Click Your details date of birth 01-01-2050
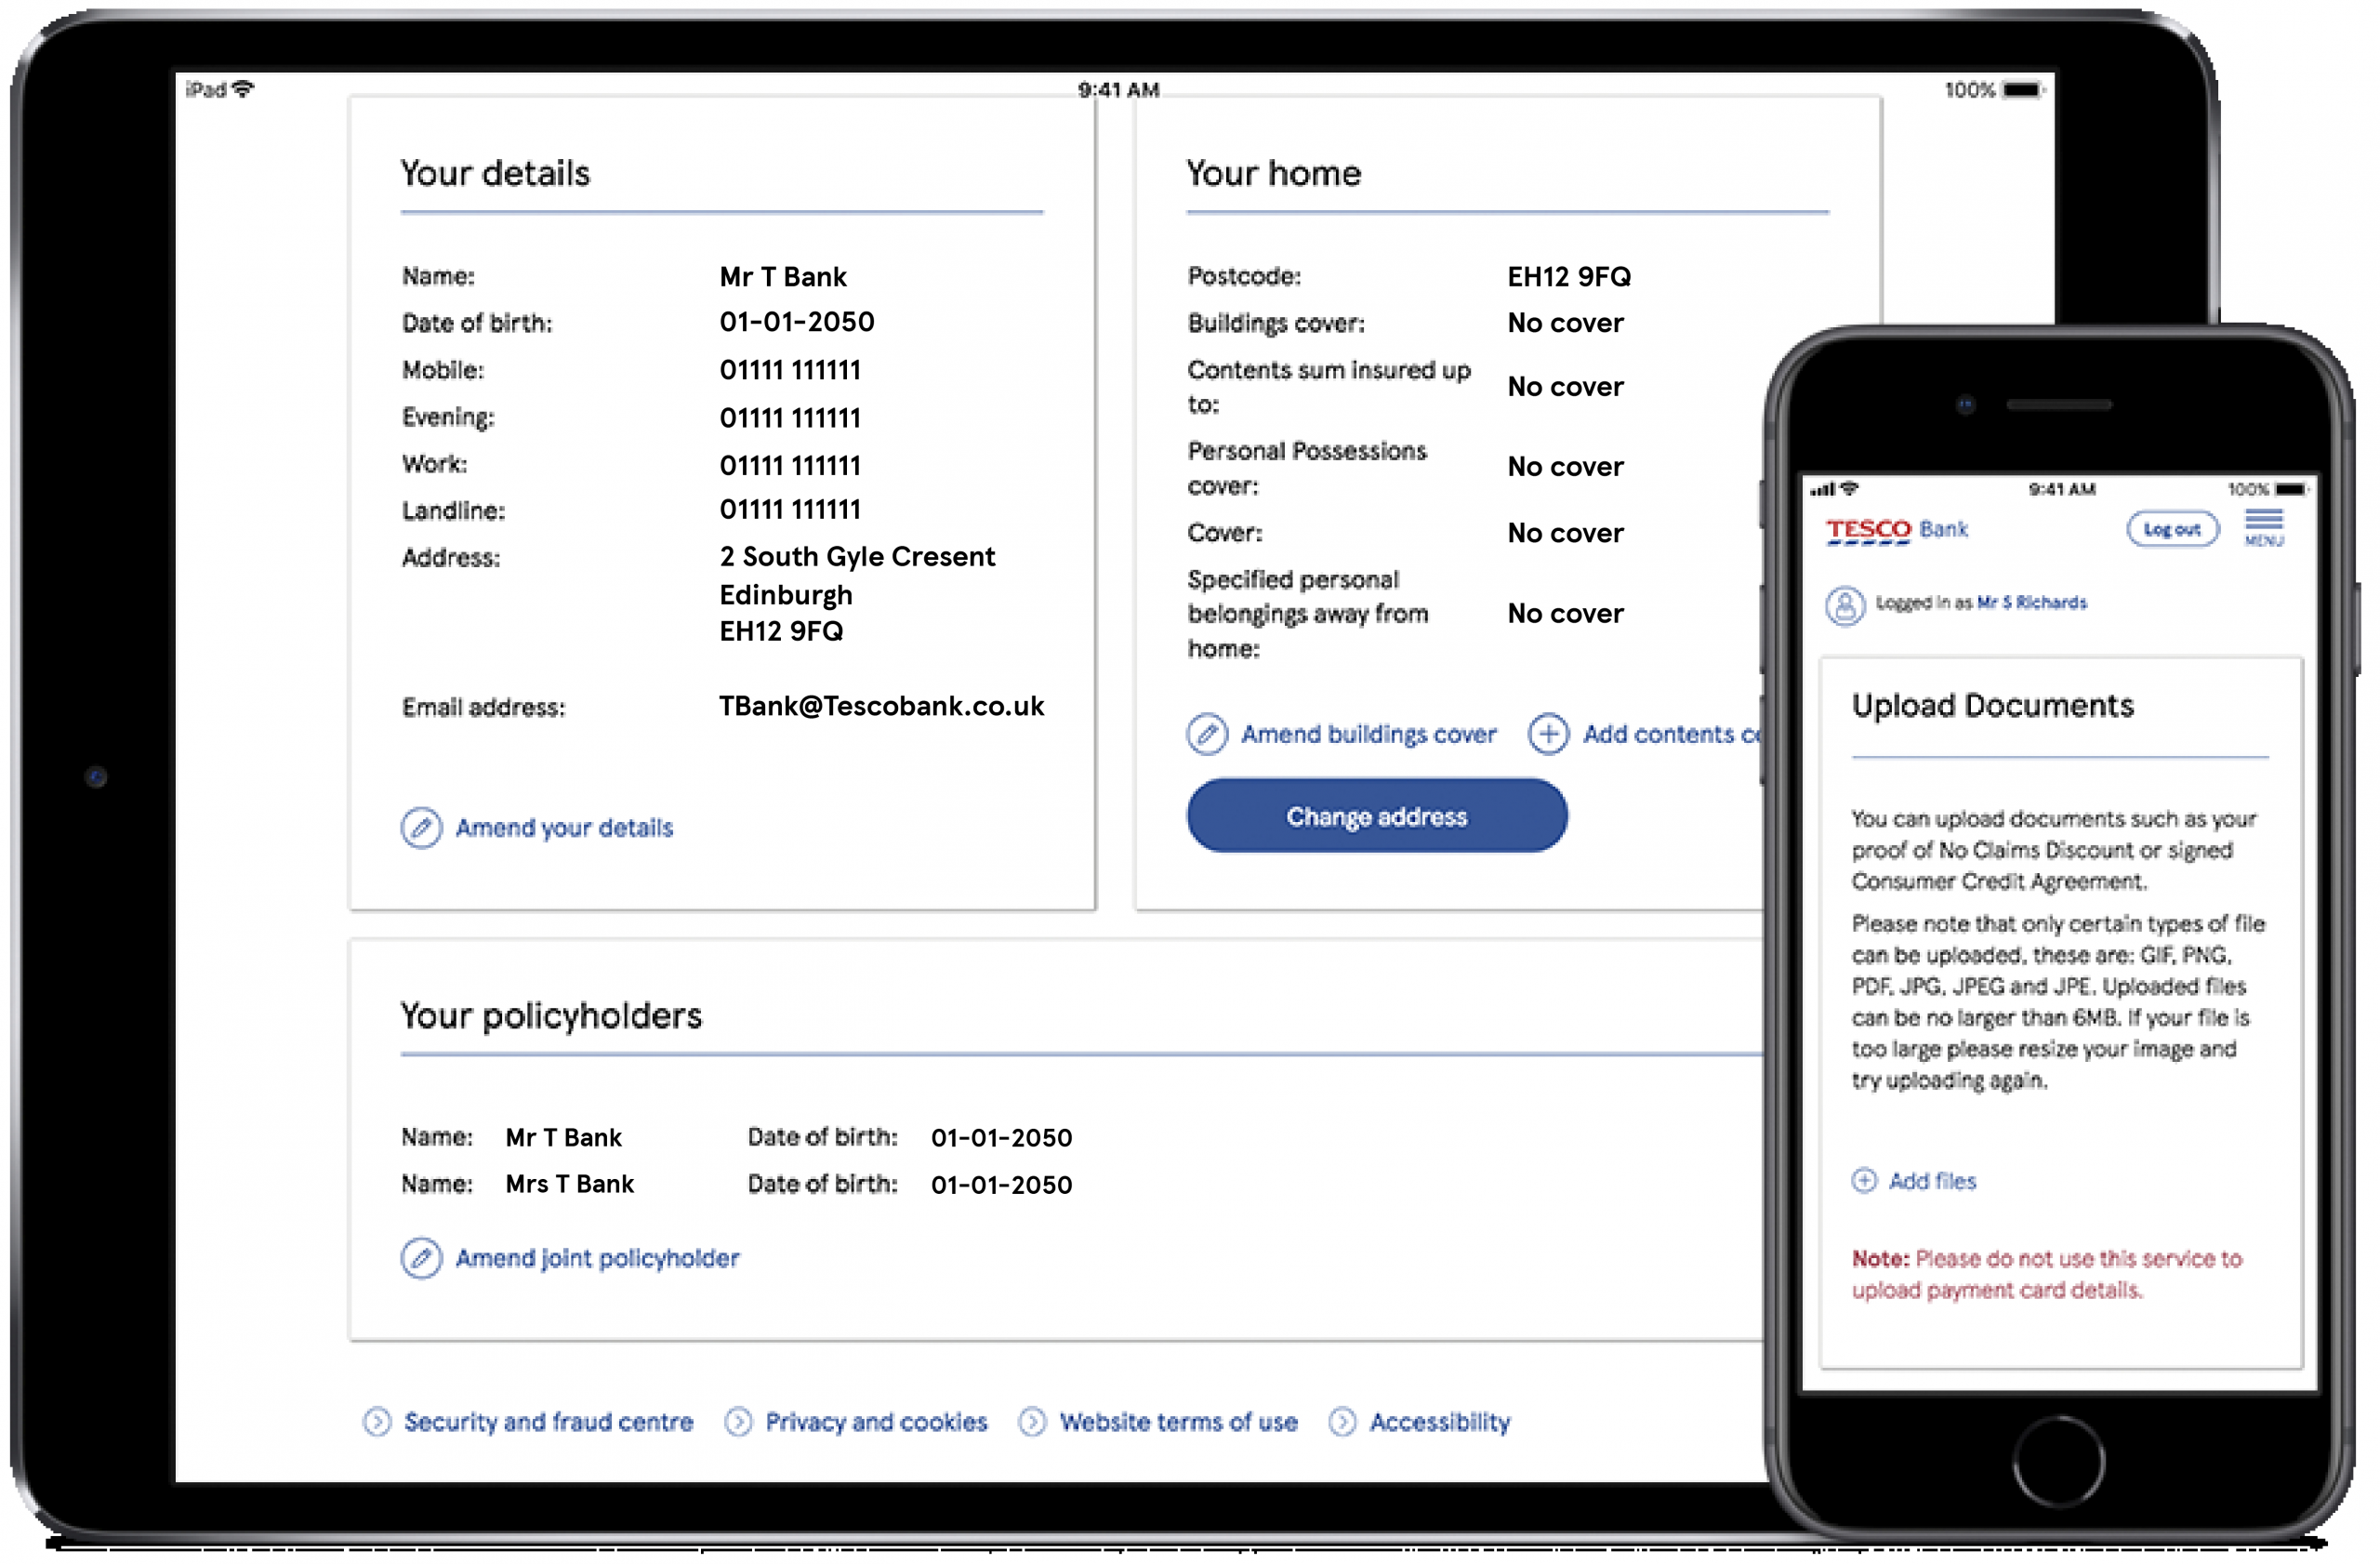Screen dimensions: 2380x1564 tap(799, 322)
